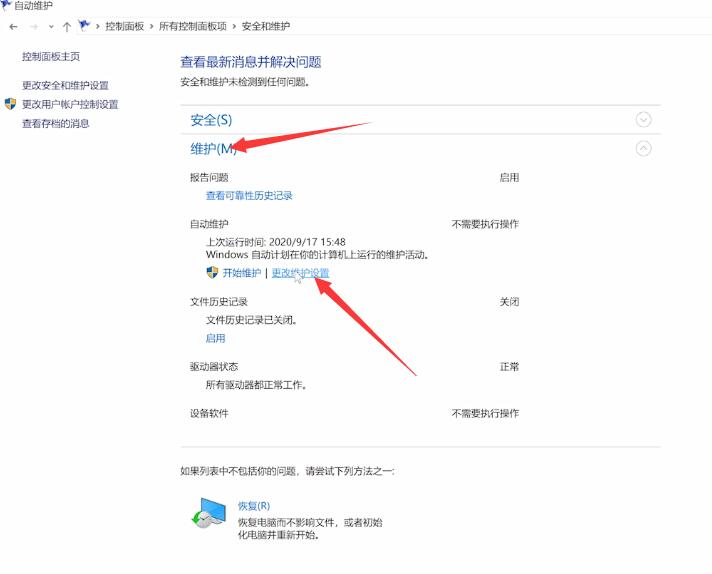The image size is (712, 574).
Task: Click the 所有控制面板项 breadcrumb
Action: click(x=193, y=26)
